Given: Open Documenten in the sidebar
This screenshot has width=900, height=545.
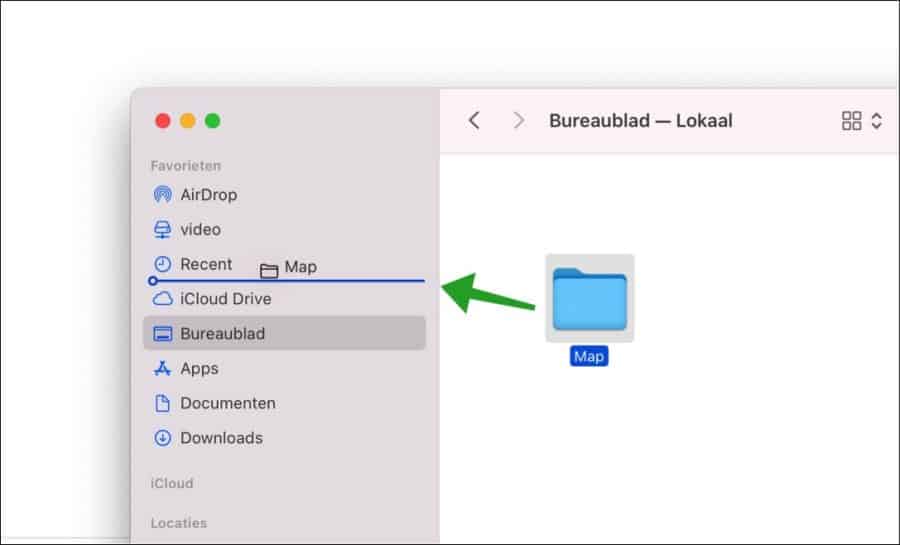Looking at the screenshot, I should tap(284, 403).
